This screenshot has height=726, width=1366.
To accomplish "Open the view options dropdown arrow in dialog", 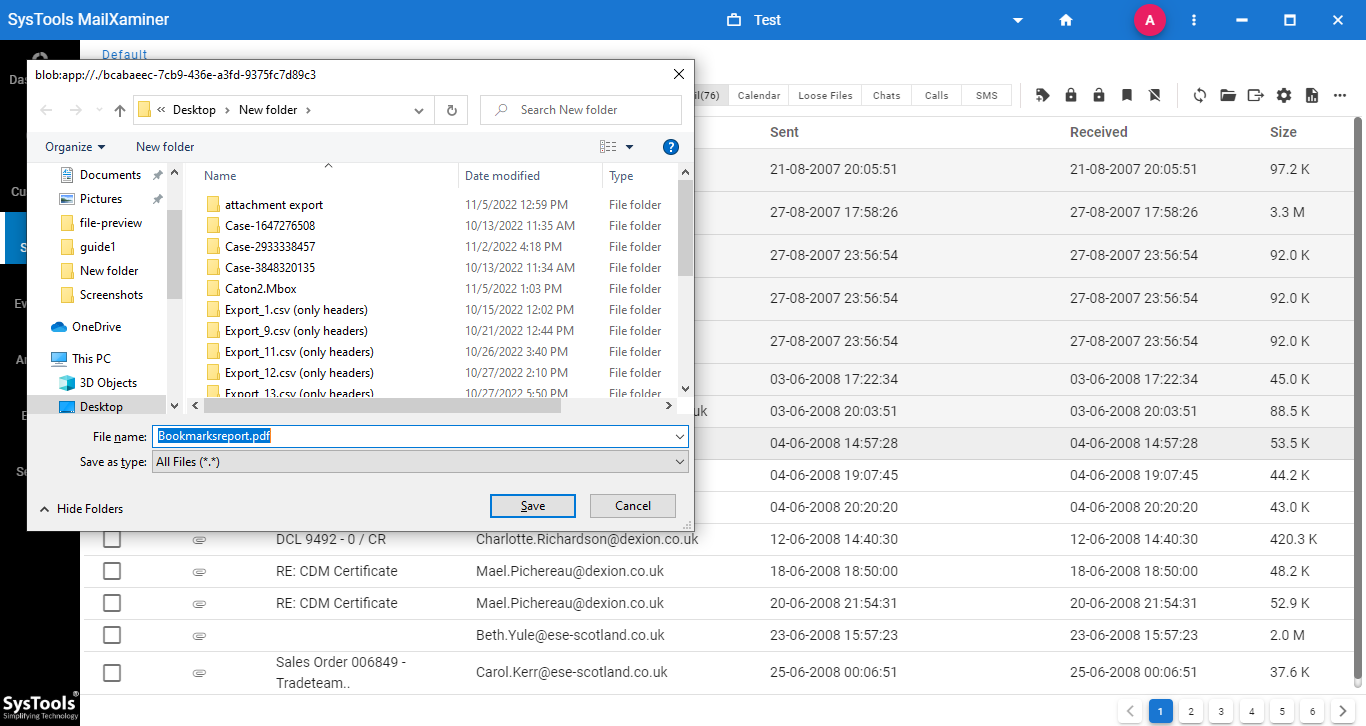I will (629, 147).
